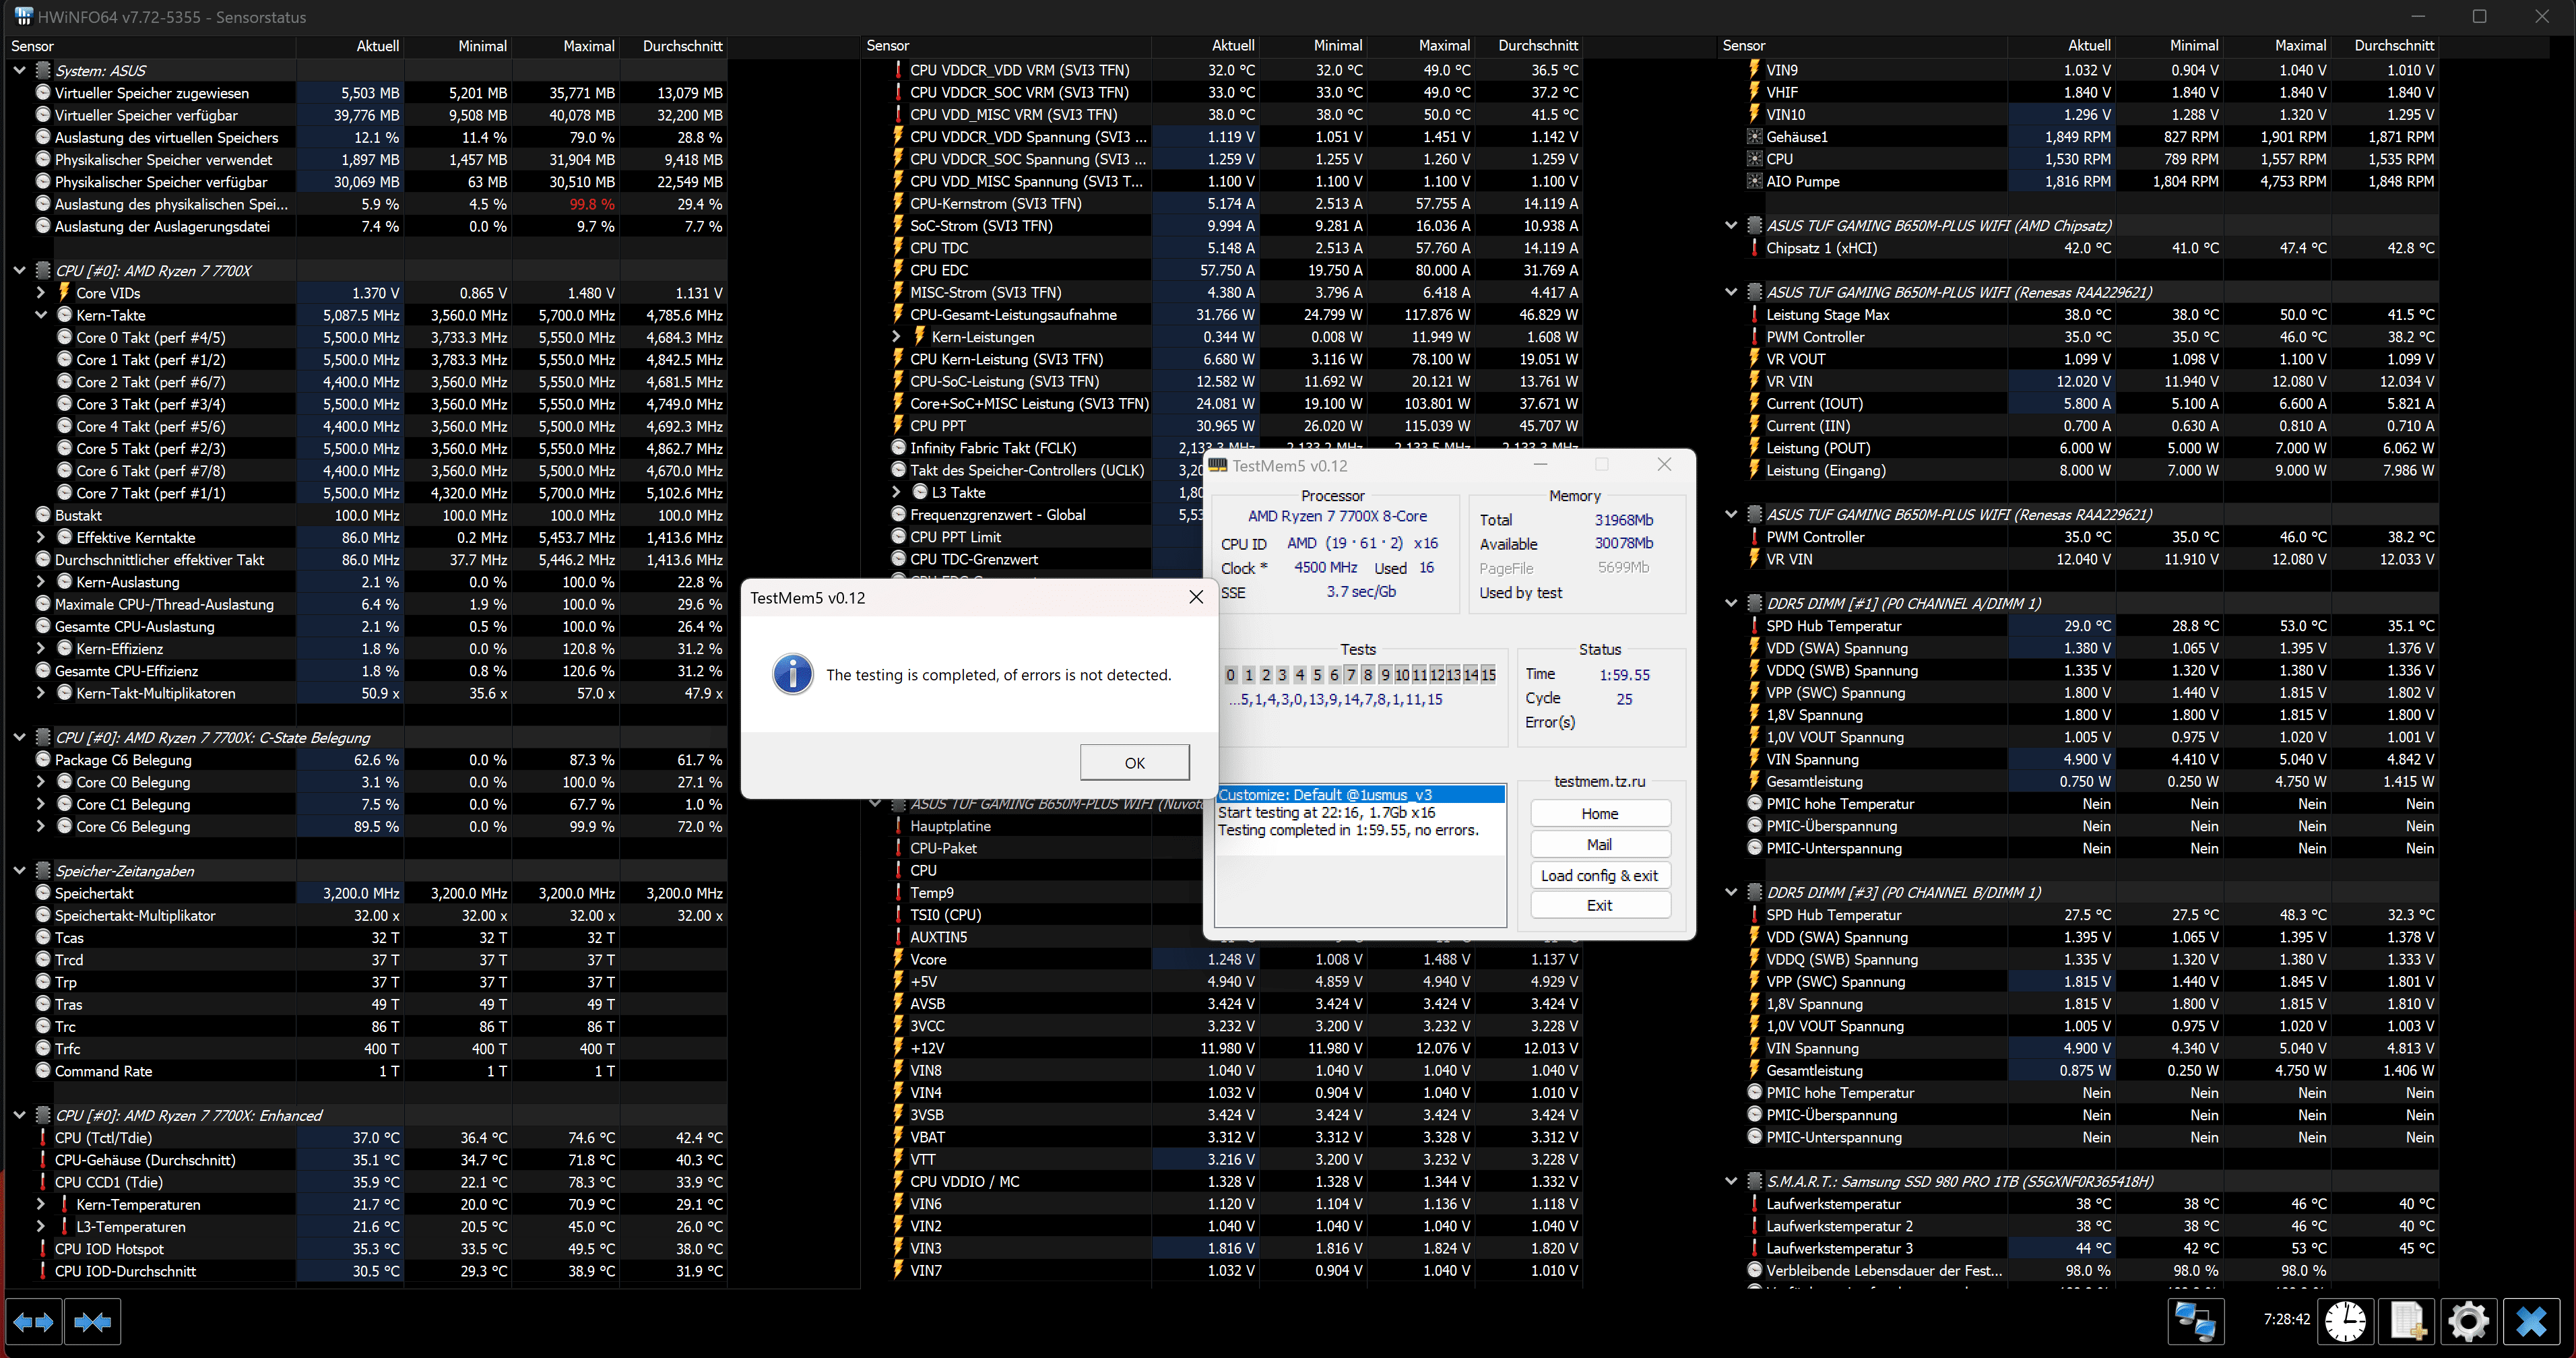Click the blue X close sensors icon
Viewport: 2576px width, 1358px height.
click(x=2530, y=1321)
